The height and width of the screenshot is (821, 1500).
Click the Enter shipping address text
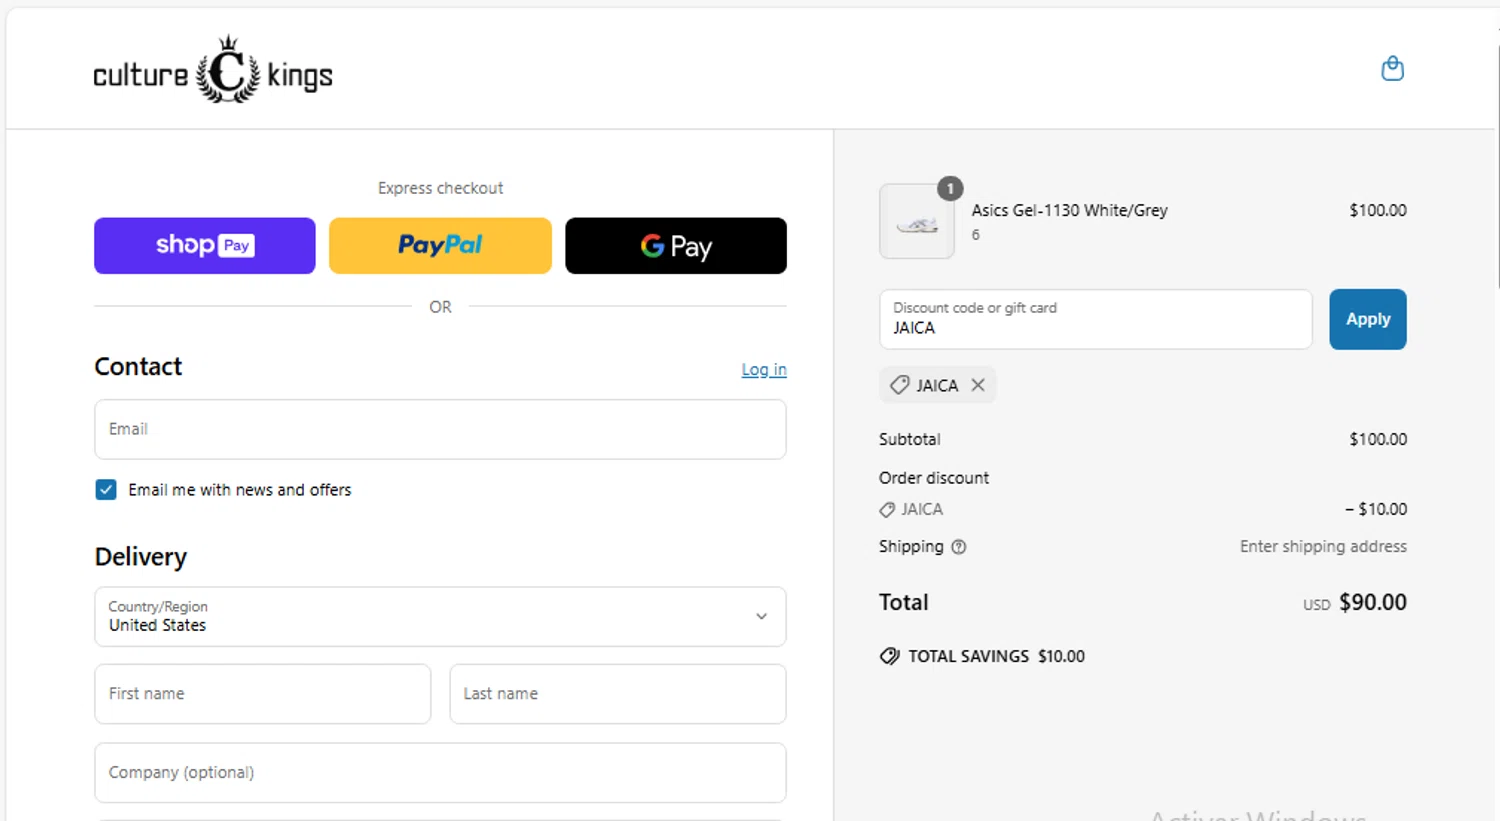[1323, 547]
